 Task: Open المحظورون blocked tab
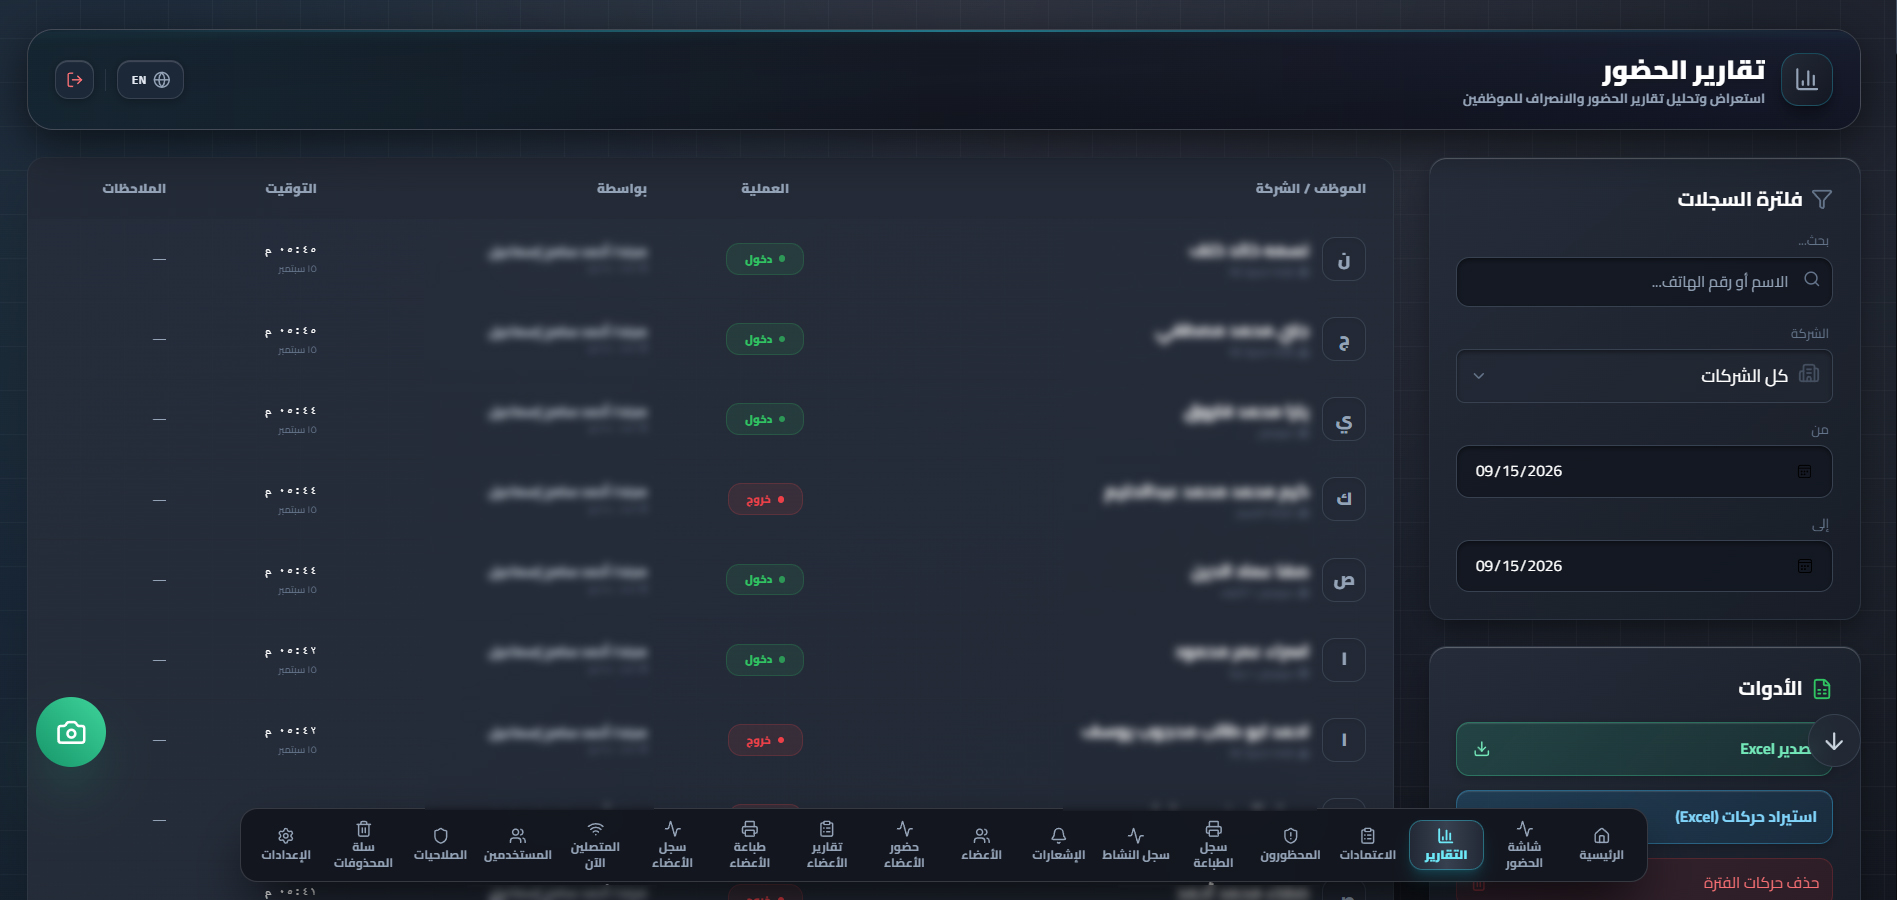pos(1290,845)
